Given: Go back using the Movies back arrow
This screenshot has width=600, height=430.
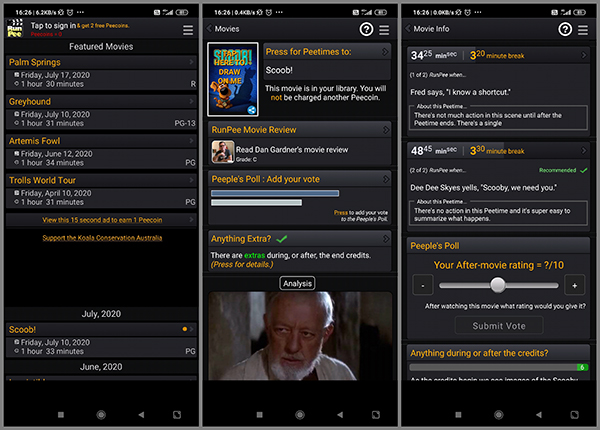Looking at the screenshot, I should 209,29.
